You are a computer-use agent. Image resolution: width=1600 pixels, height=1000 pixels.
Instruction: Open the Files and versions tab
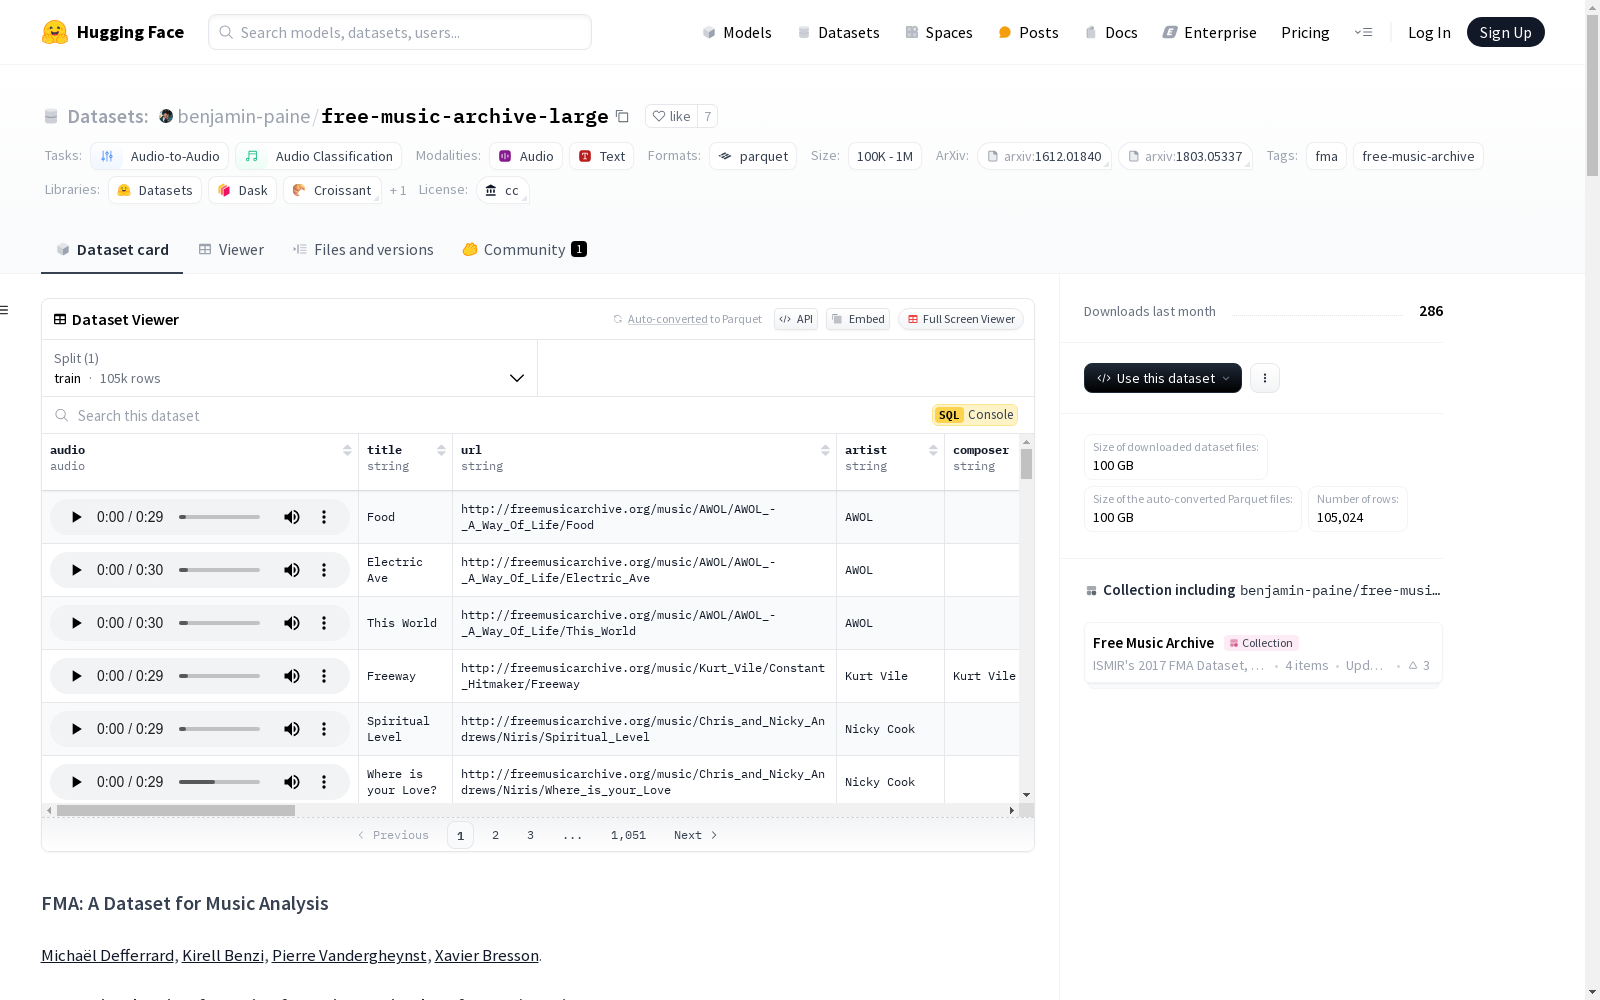(x=363, y=250)
